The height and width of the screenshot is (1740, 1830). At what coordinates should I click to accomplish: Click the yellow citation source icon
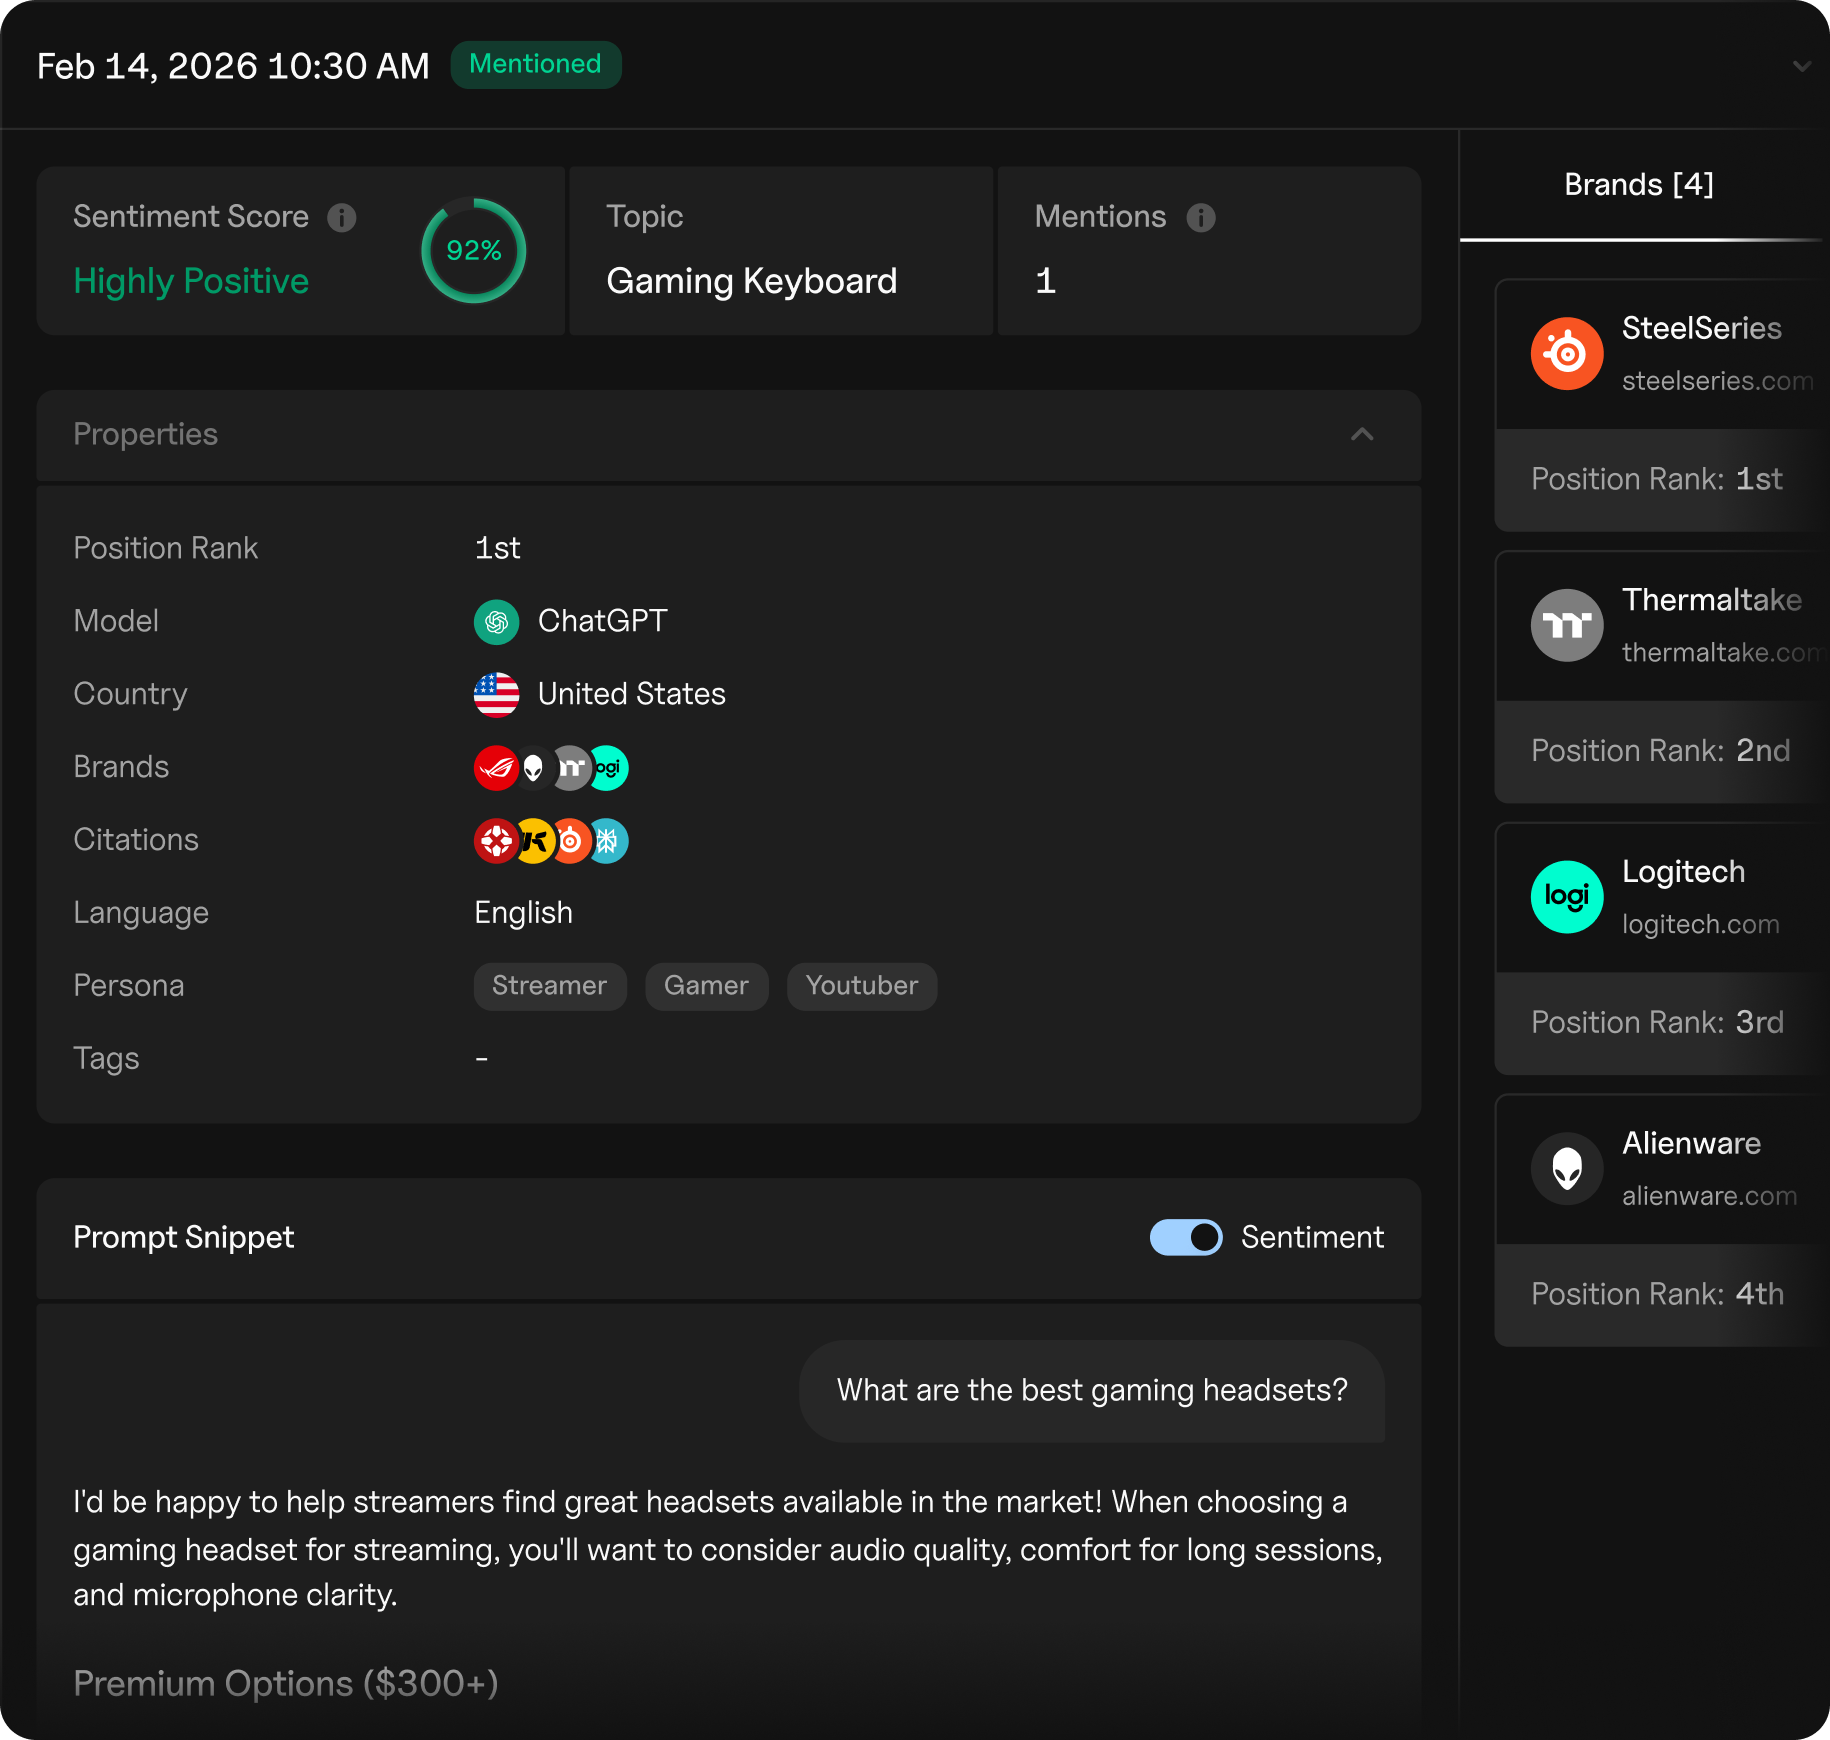pyautogui.click(x=535, y=841)
